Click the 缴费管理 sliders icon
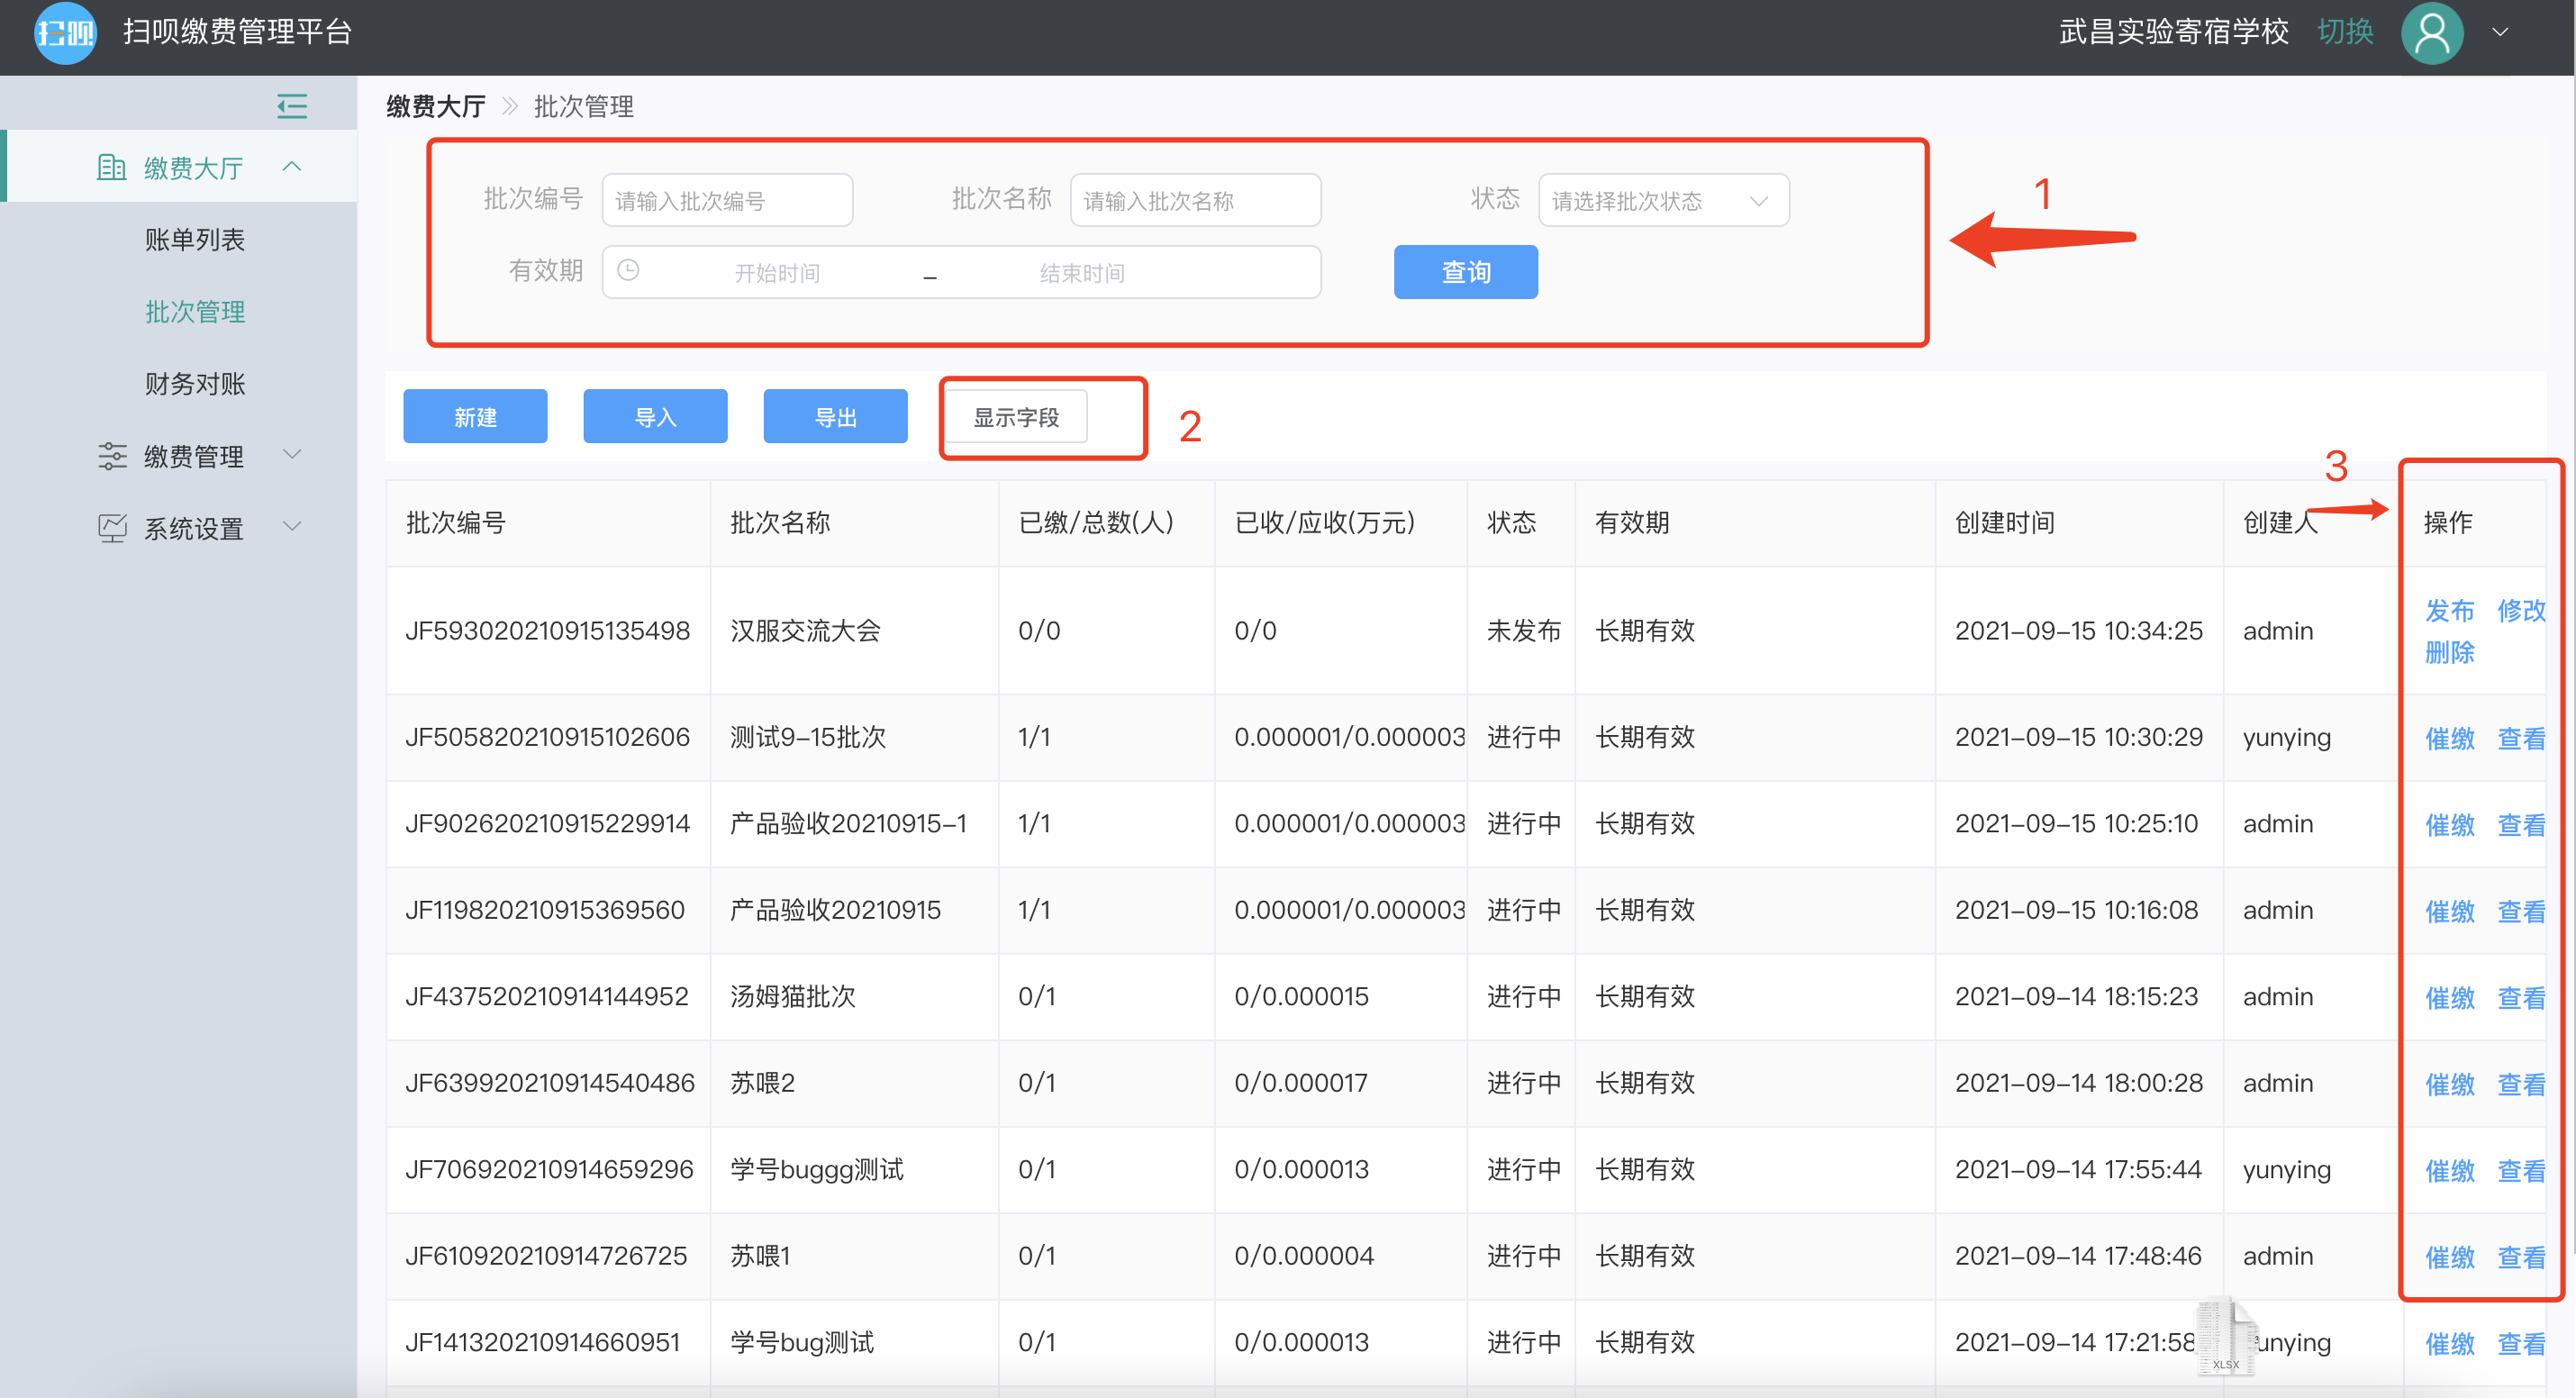The image size is (2576, 1398). [112, 456]
